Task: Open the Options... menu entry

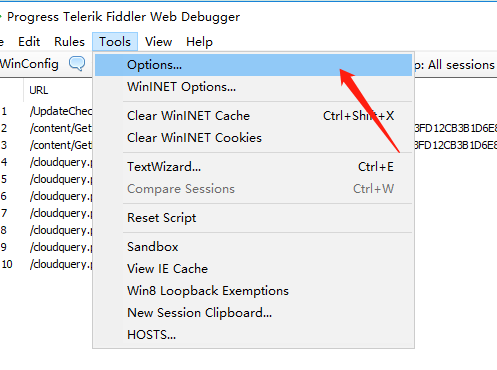Action: tap(253, 65)
